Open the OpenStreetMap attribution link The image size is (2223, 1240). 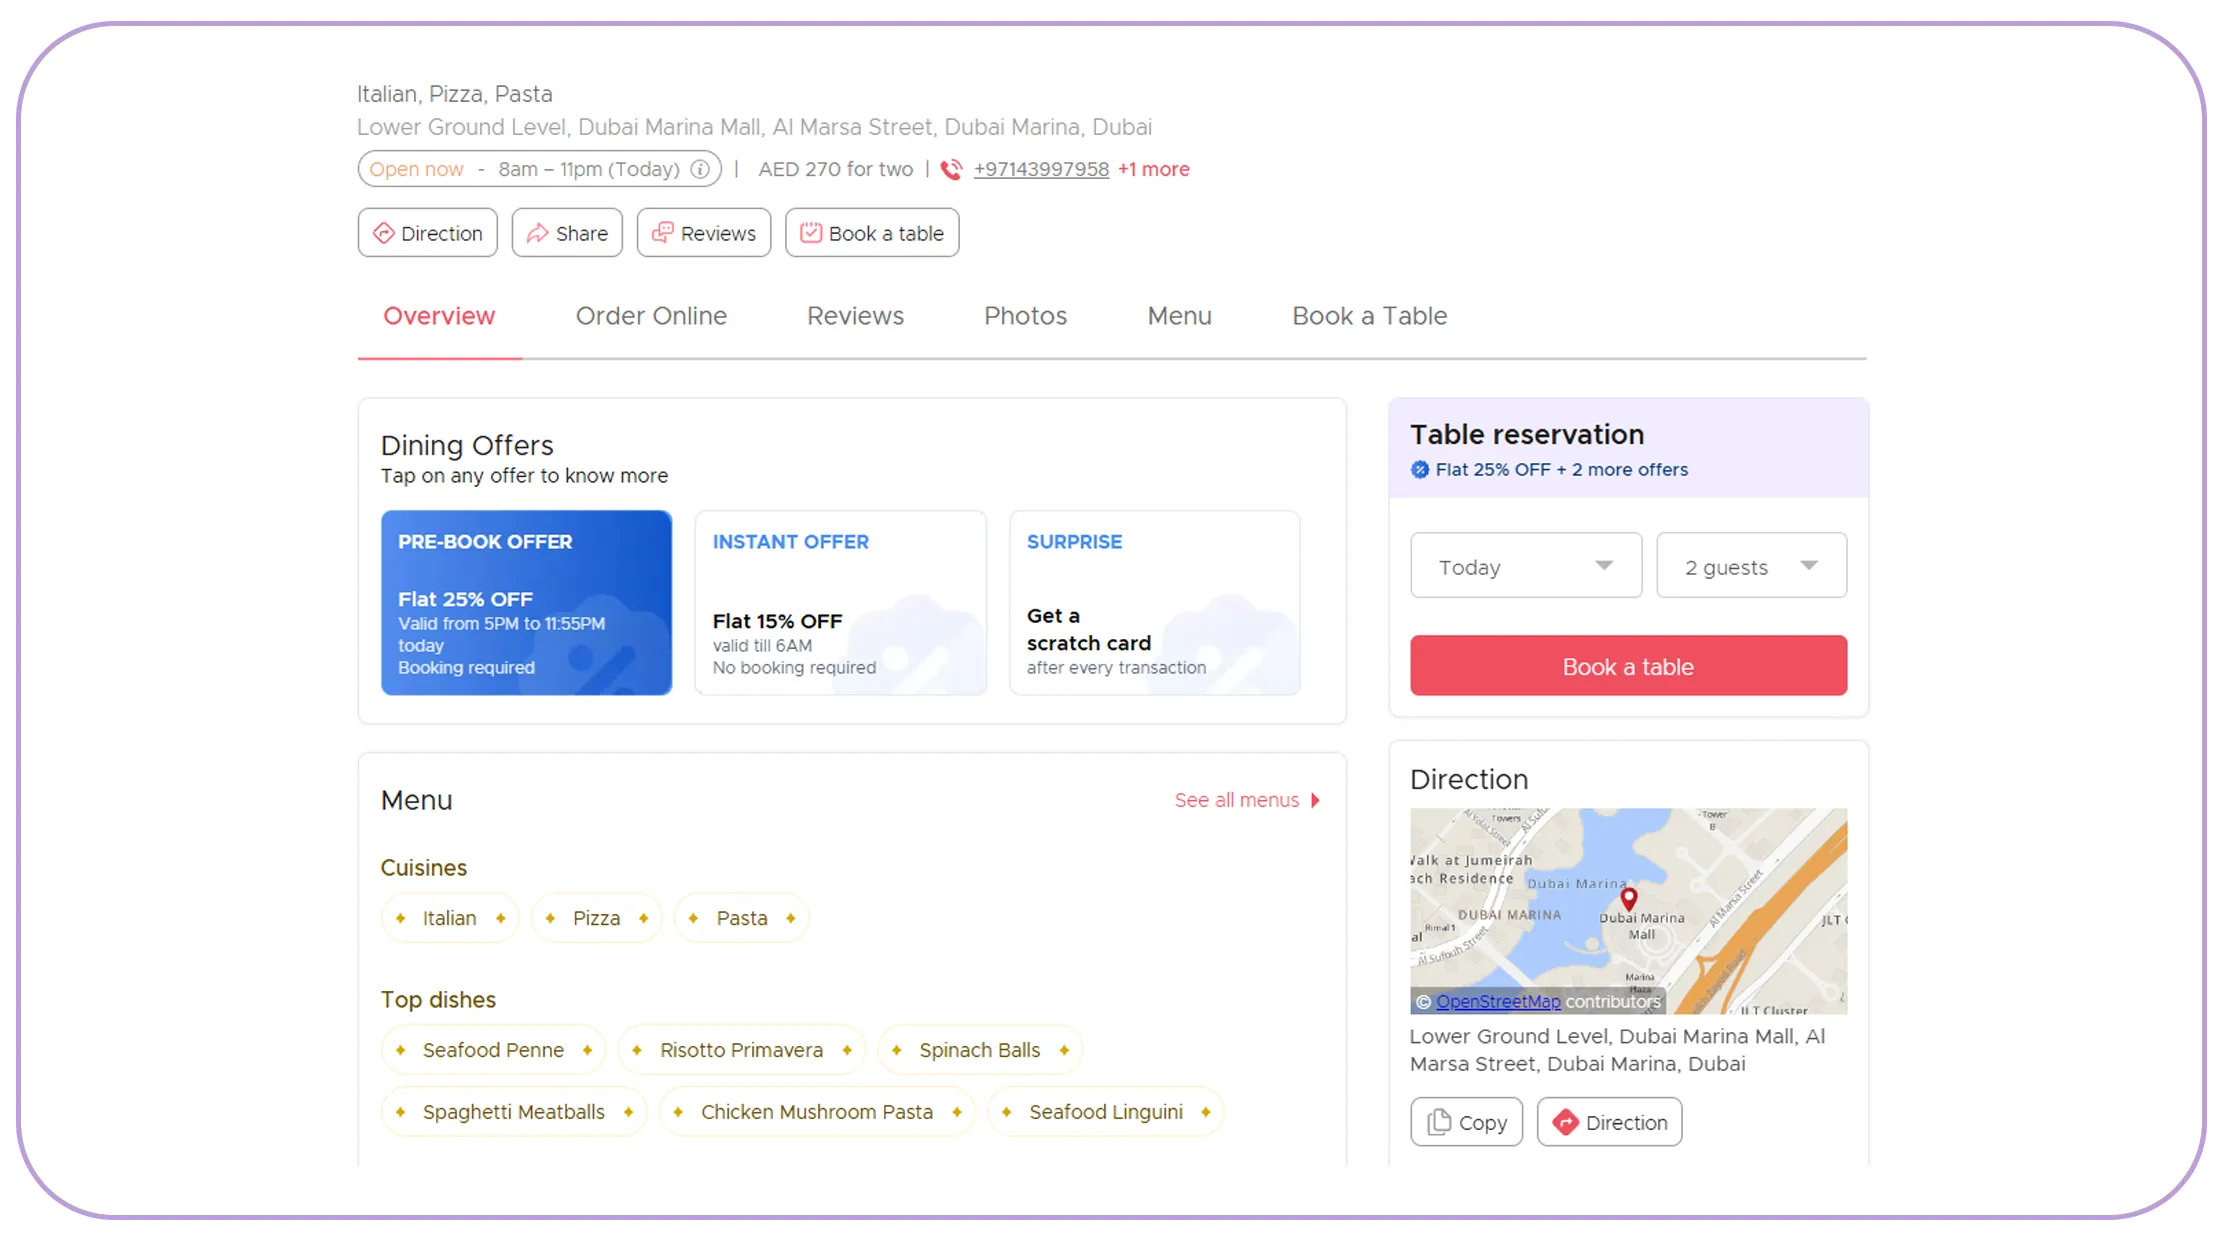point(1498,1001)
